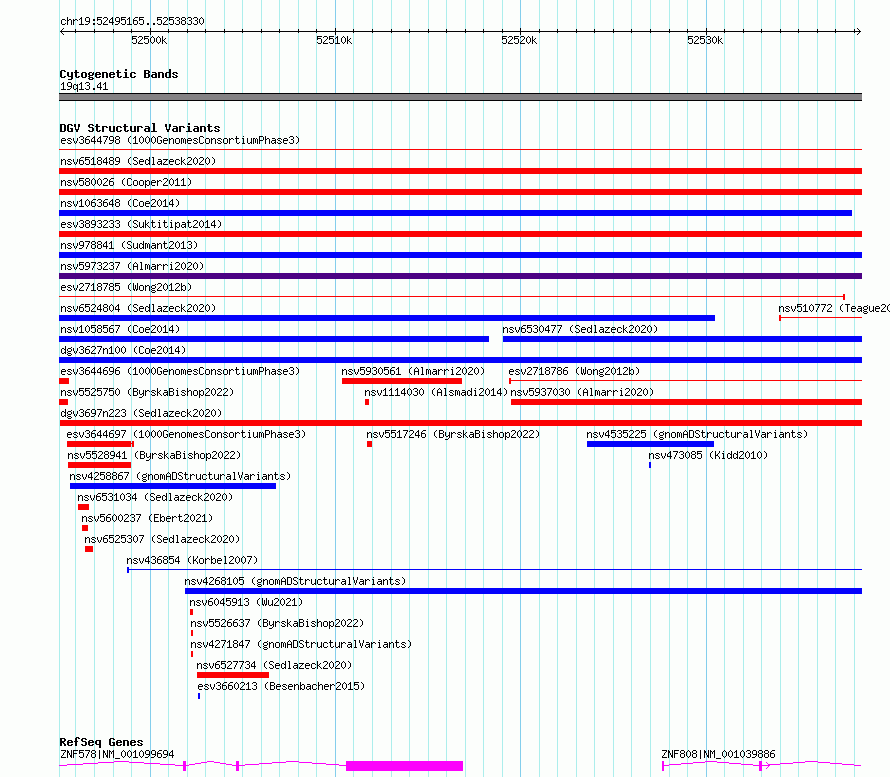
Task: Click nsv6525307 (Sedlazeck2020) label
Action: point(162,539)
